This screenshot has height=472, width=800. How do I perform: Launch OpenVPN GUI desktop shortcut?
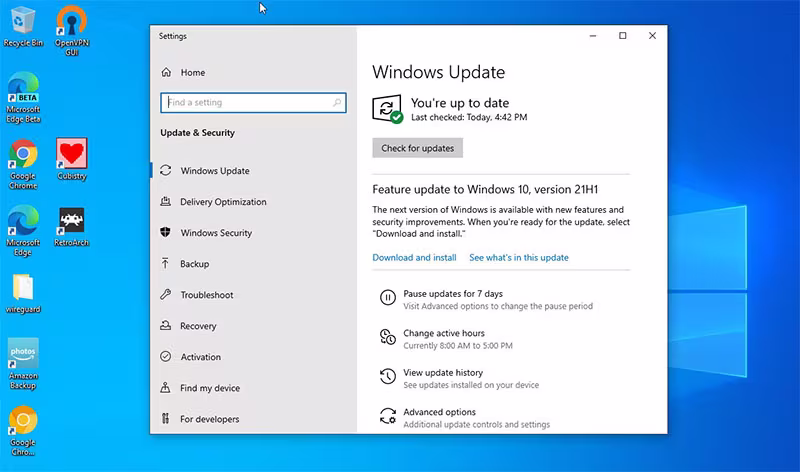[x=72, y=30]
